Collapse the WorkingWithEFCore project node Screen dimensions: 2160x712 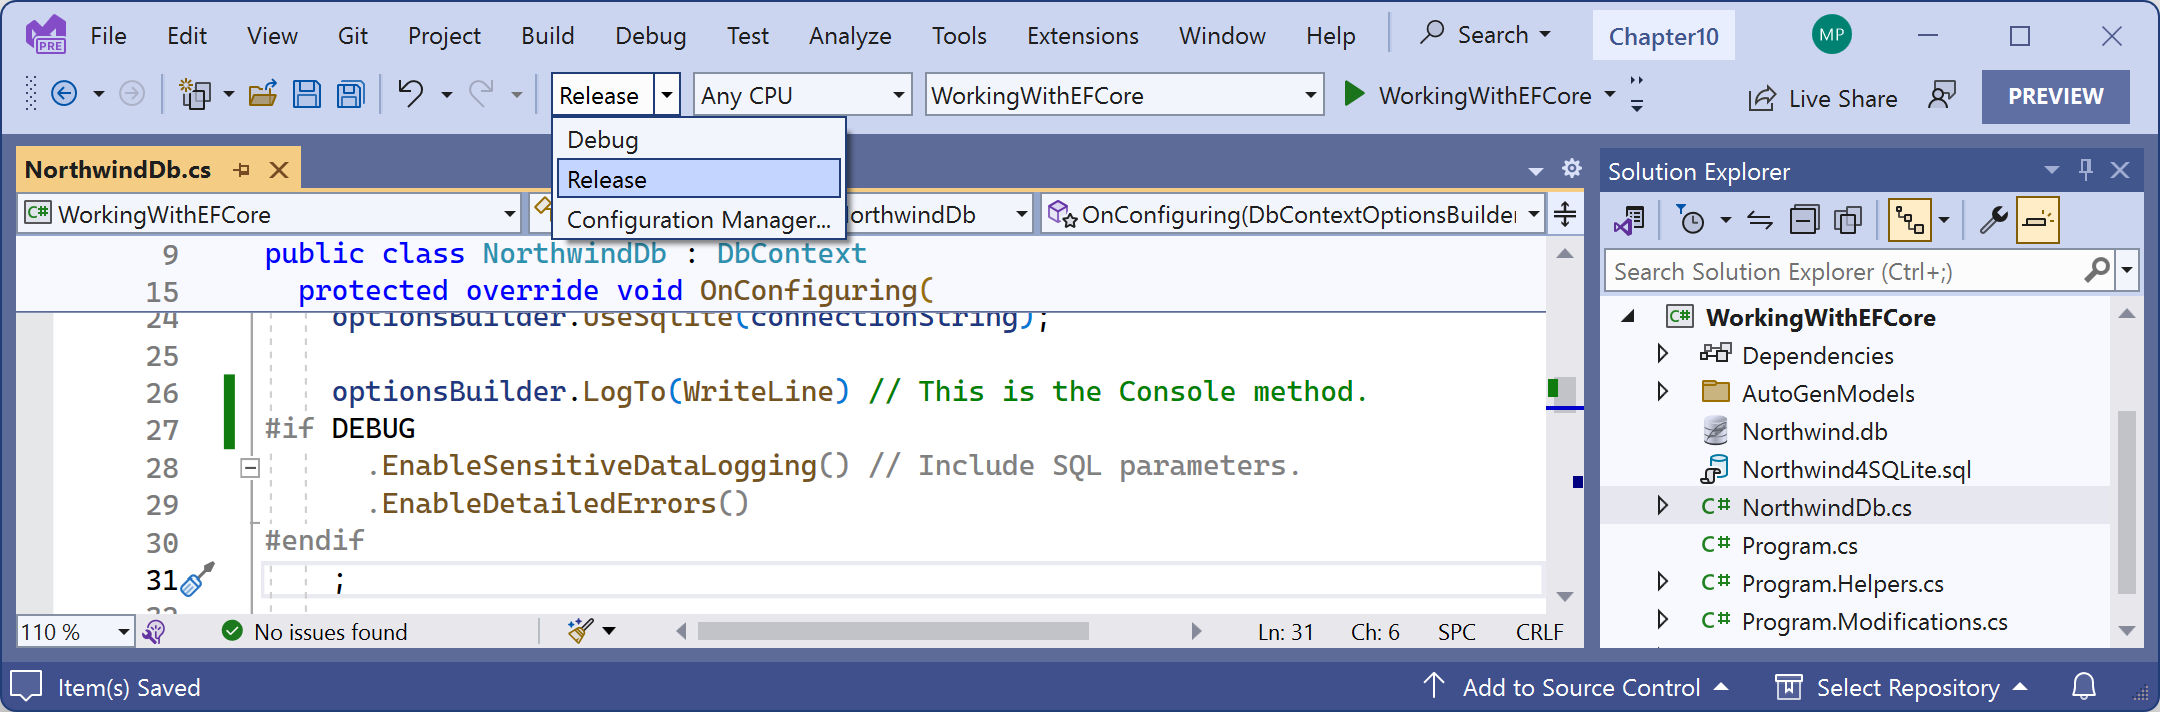(1628, 316)
